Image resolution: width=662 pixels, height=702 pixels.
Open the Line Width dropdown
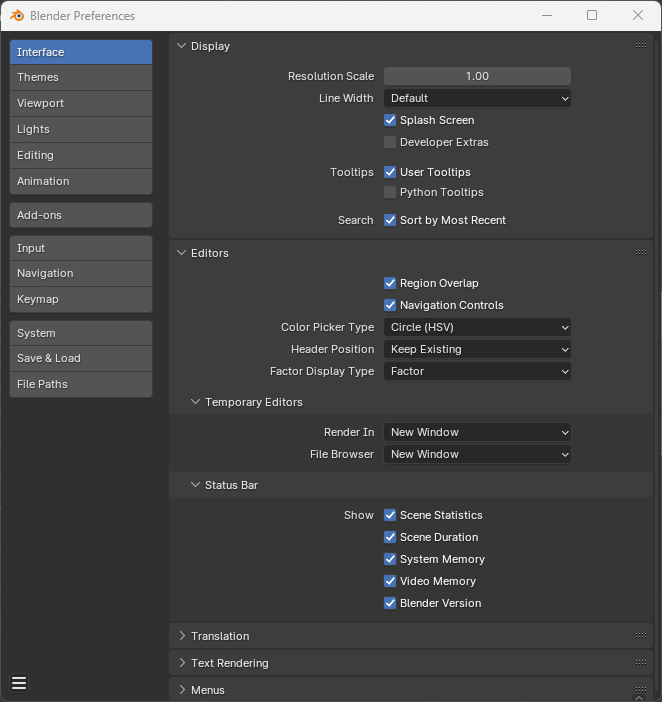(x=477, y=98)
